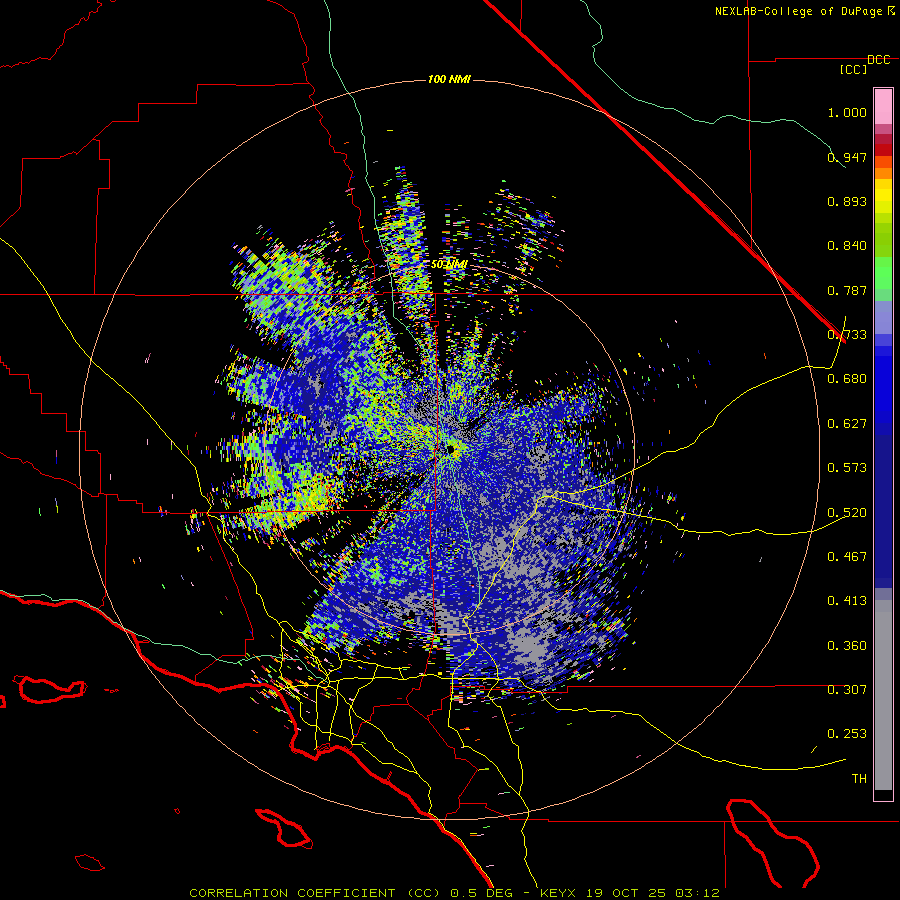Click the 03:12 timestamp

coord(697,893)
